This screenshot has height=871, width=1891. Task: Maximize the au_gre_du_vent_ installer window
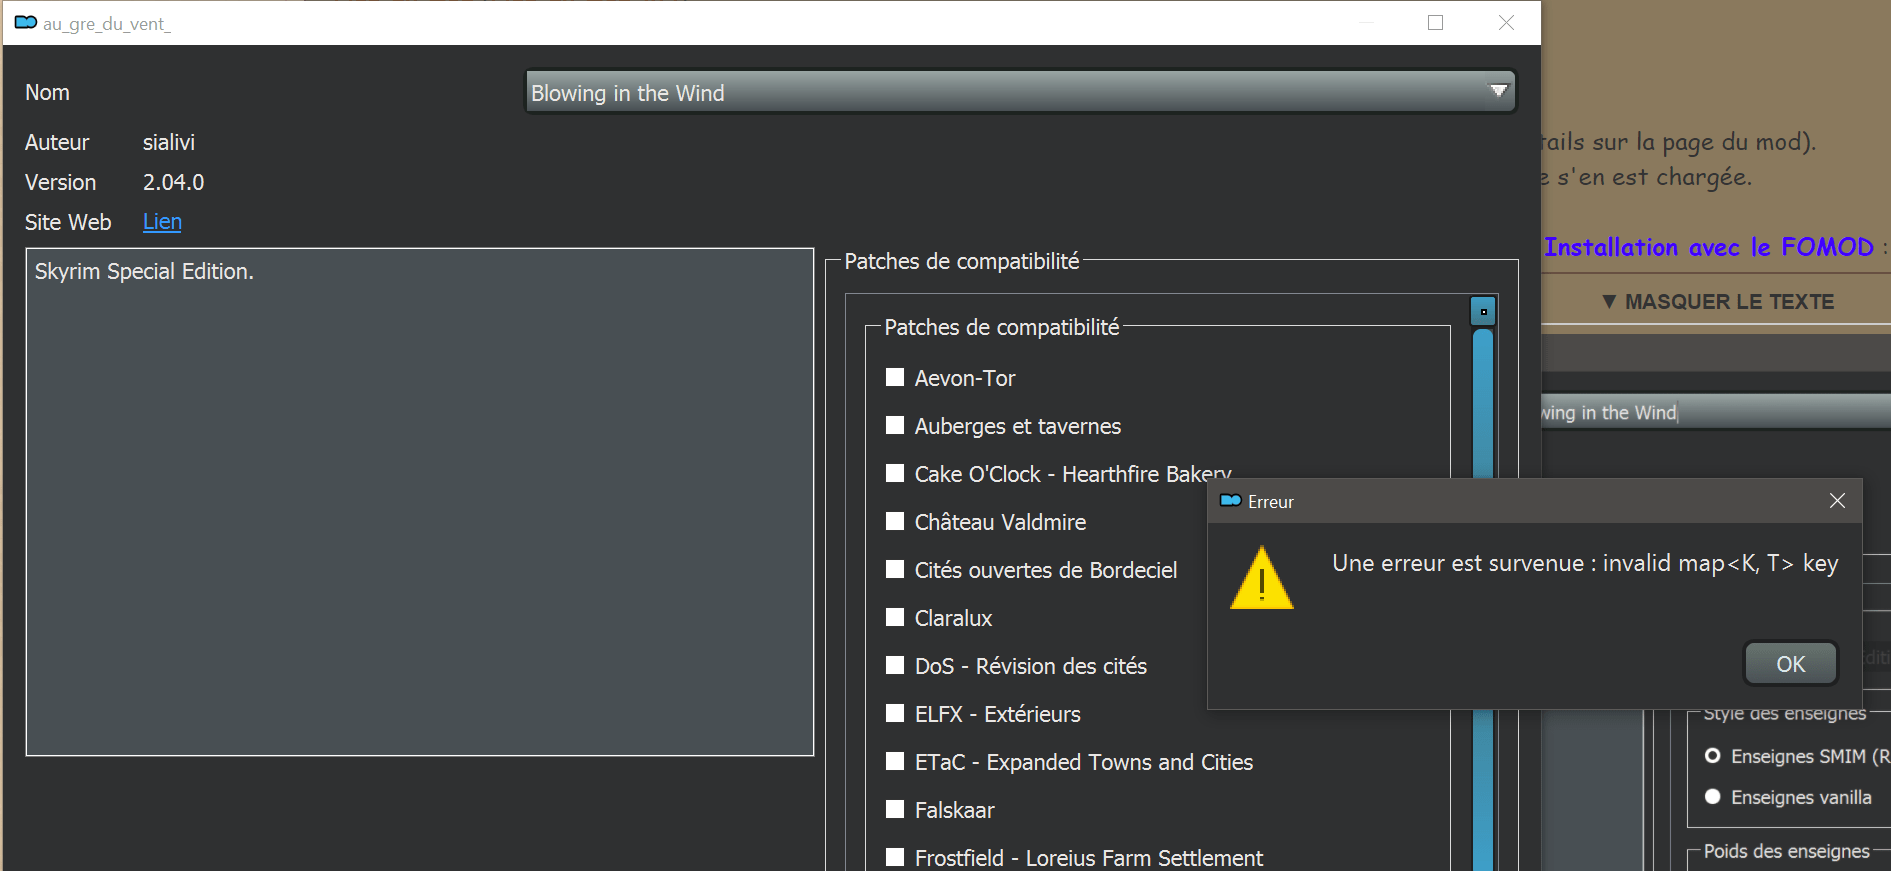pos(1435,23)
